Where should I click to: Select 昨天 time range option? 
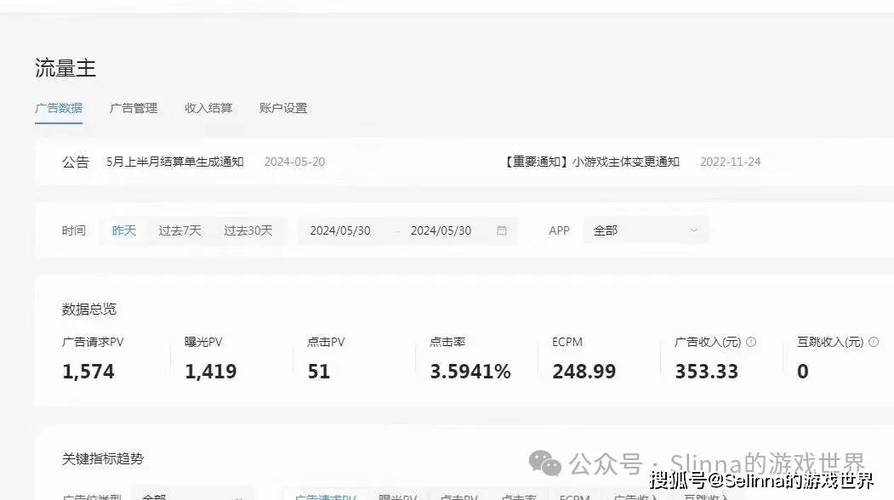[x=124, y=231]
